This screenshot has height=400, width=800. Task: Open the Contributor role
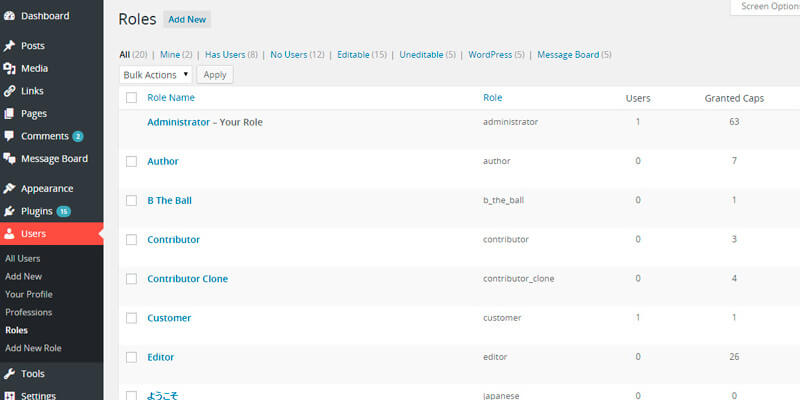coord(173,240)
